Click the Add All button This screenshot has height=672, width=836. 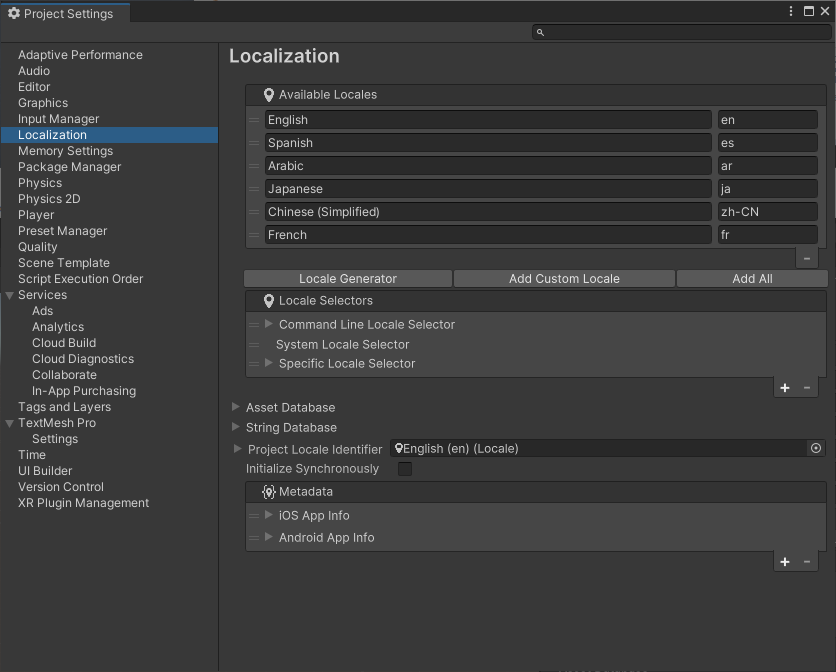pos(752,278)
